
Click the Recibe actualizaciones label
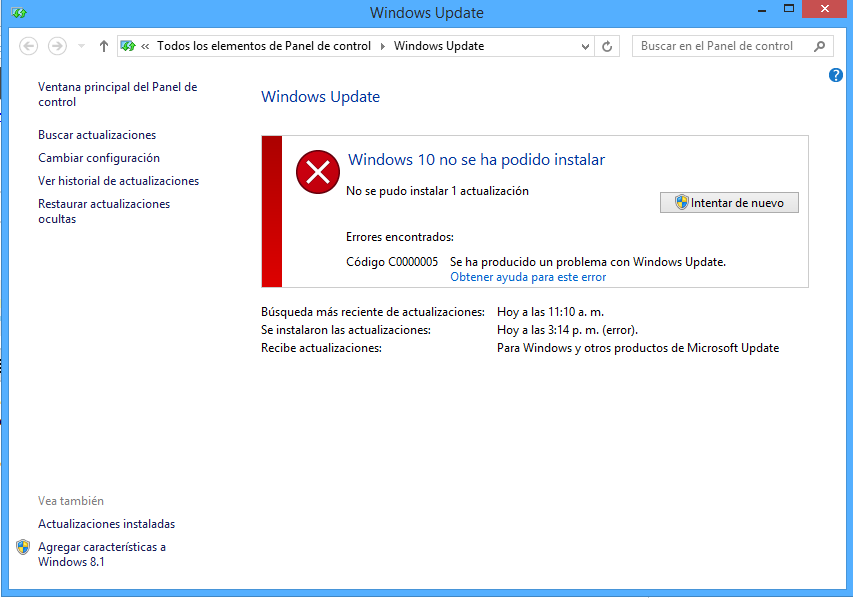click(322, 348)
